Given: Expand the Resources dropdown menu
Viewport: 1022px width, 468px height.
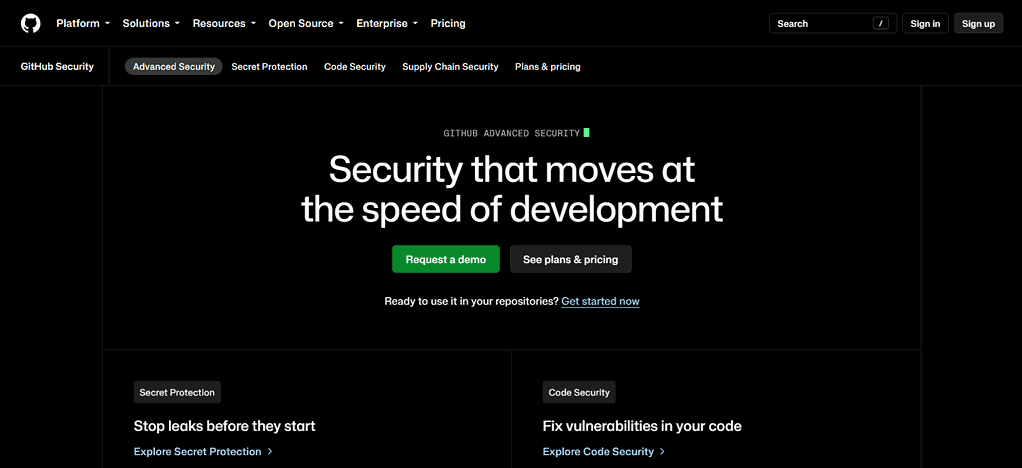Looking at the screenshot, I should click(x=224, y=23).
